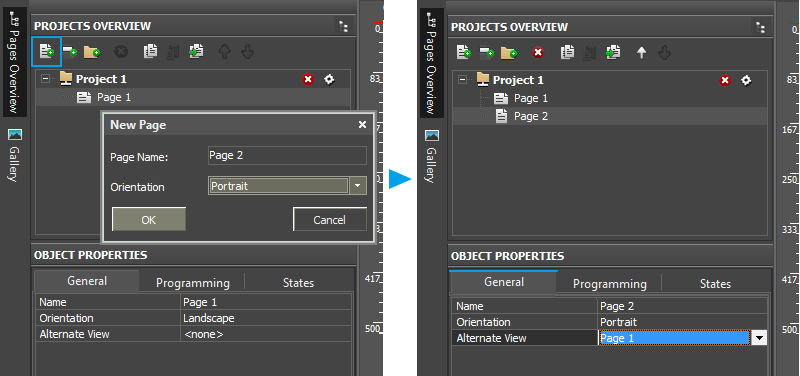Delete Project 1 with red X, left panel
This screenshot has width=800, height=376.
(308, 79)
